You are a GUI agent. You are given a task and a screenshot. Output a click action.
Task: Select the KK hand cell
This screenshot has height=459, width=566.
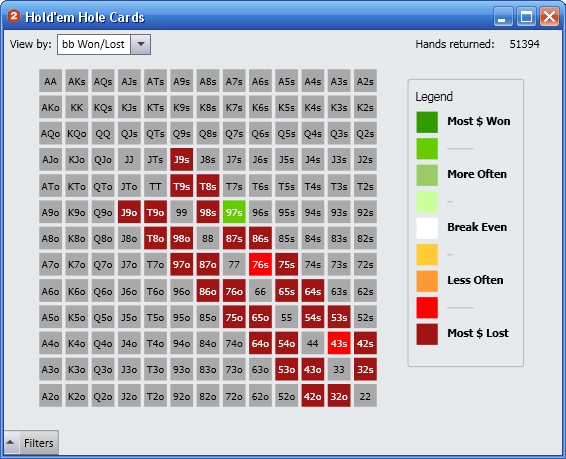click(x=77, y=107)
